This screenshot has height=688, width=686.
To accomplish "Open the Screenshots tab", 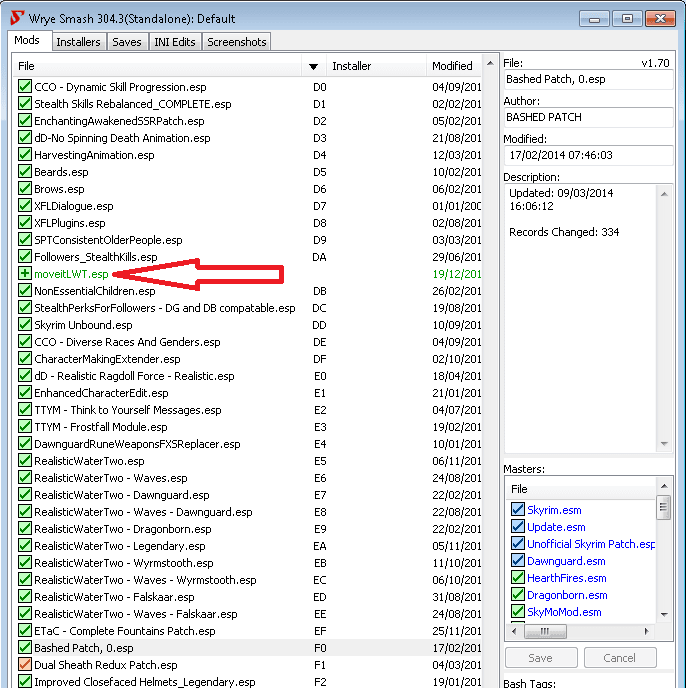I will [237, 42].
